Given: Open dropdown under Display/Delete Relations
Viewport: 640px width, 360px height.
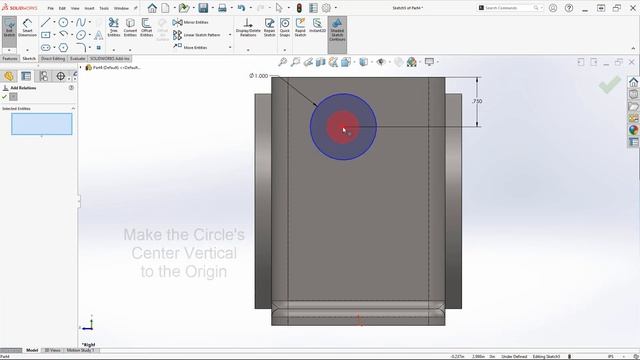Looking at the screenshot, I should click(x=248, y=50).
